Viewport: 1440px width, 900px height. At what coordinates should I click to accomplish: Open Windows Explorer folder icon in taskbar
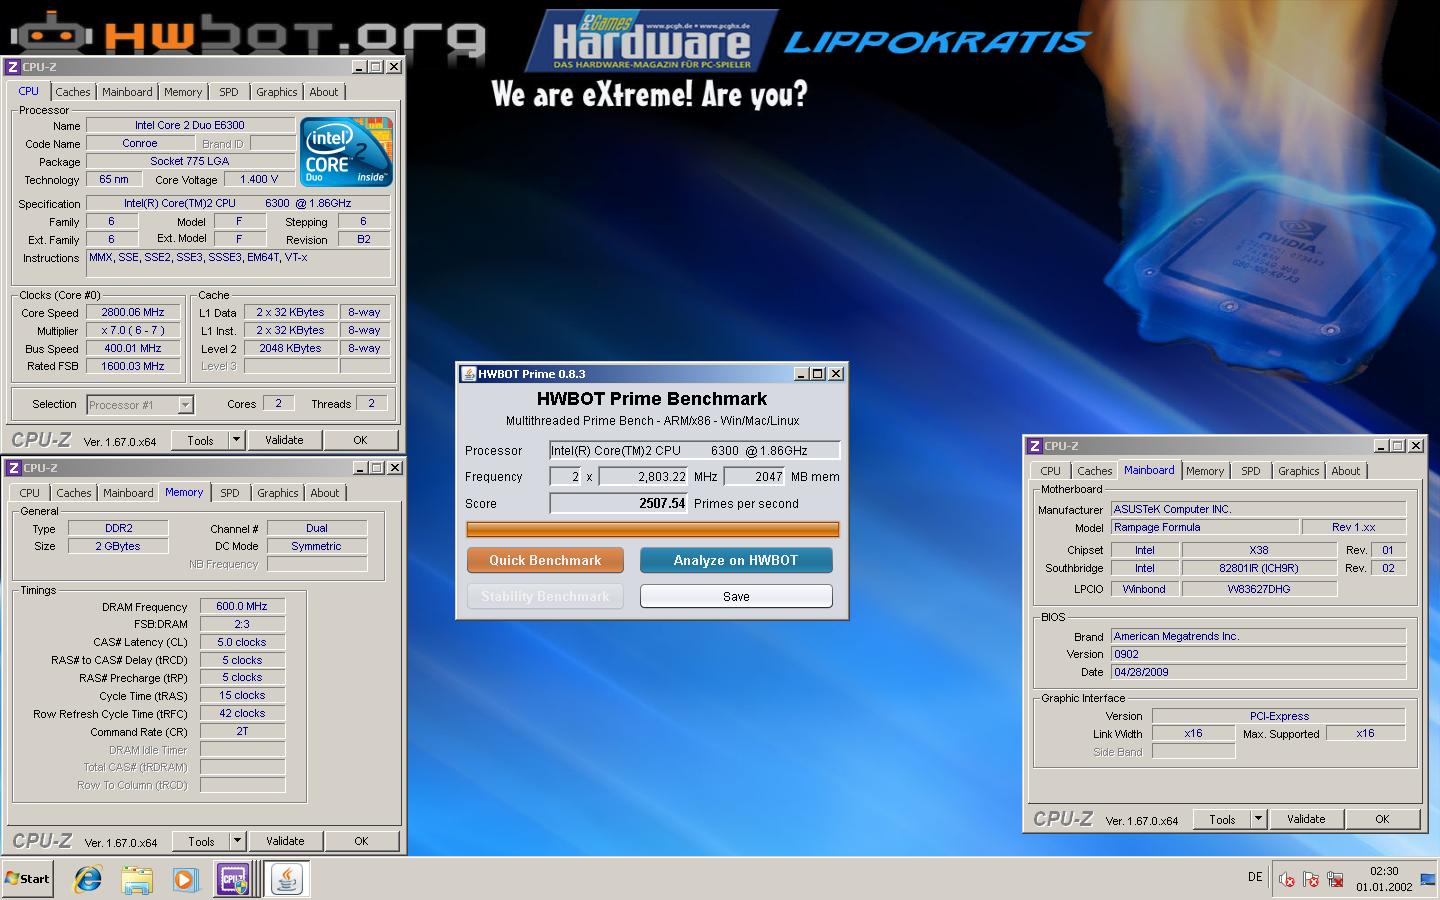(x=137, y=879)
